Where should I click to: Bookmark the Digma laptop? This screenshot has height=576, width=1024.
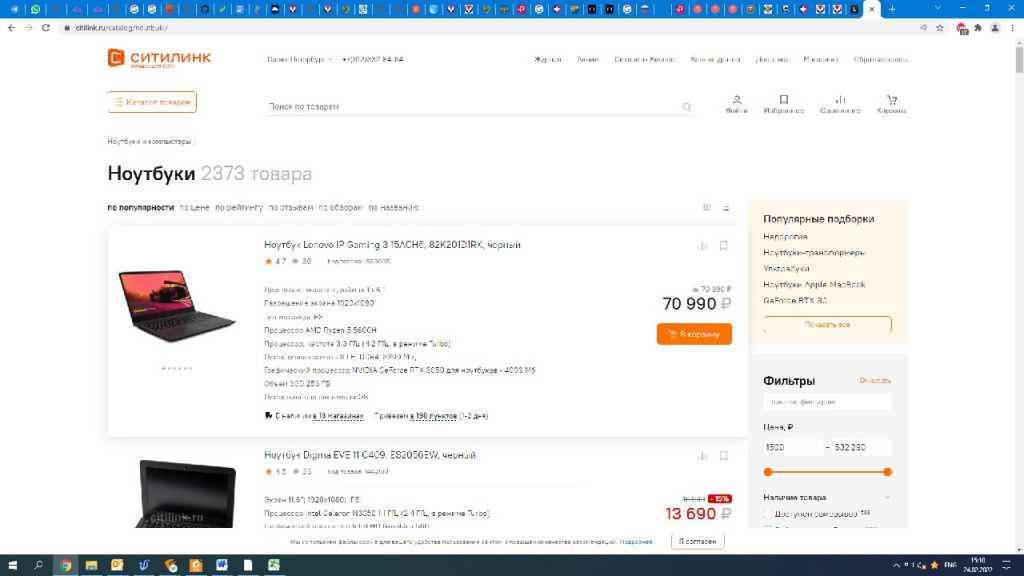click(x=724, y=456)
